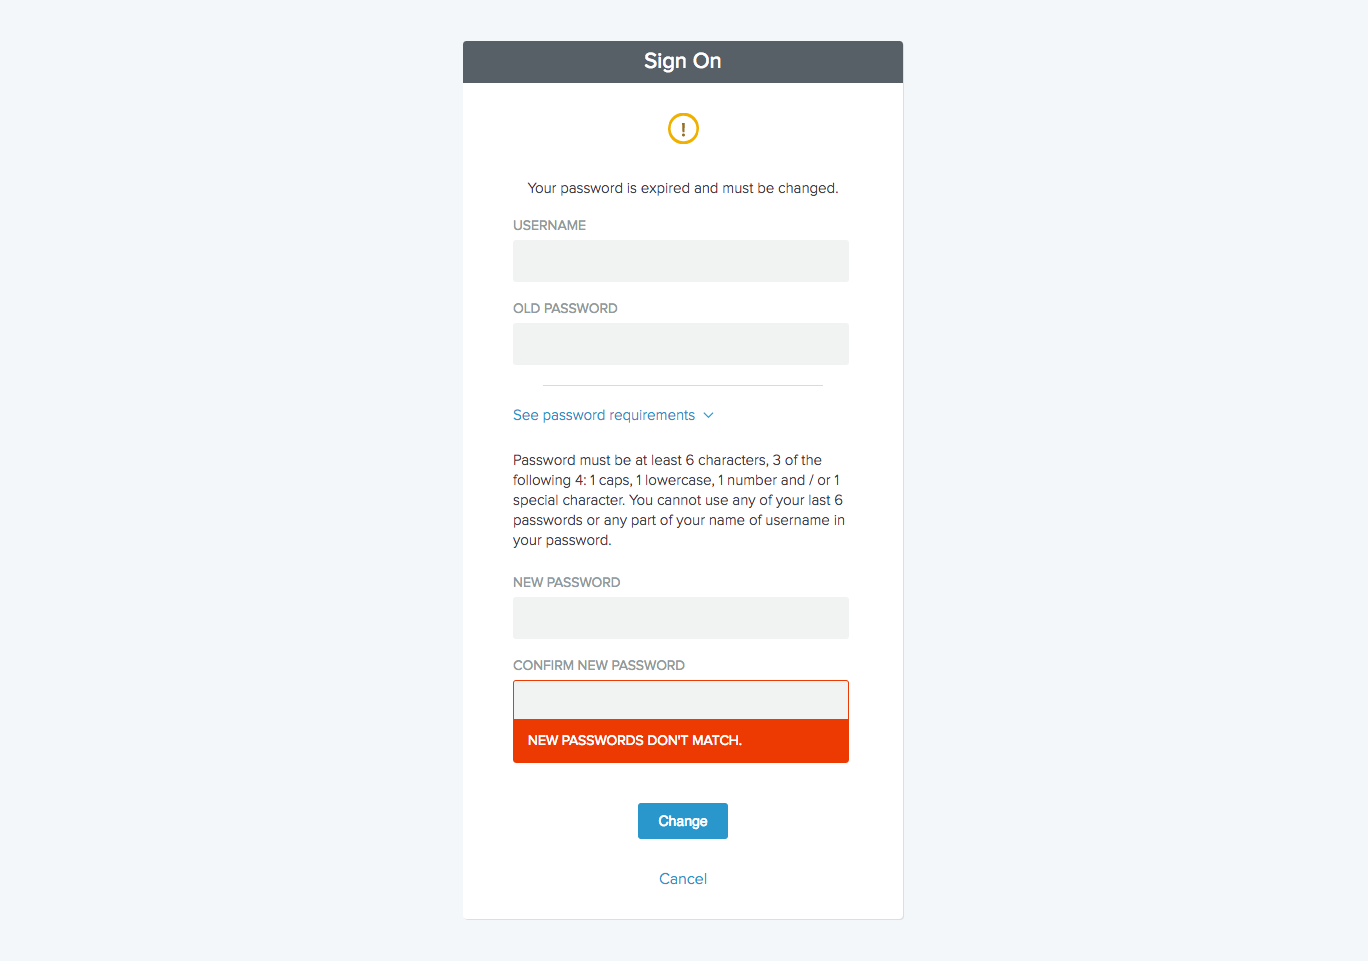The image size is (1368, 961).
Task: Click the empty page background outside the form
Action: tap(200, 480)
